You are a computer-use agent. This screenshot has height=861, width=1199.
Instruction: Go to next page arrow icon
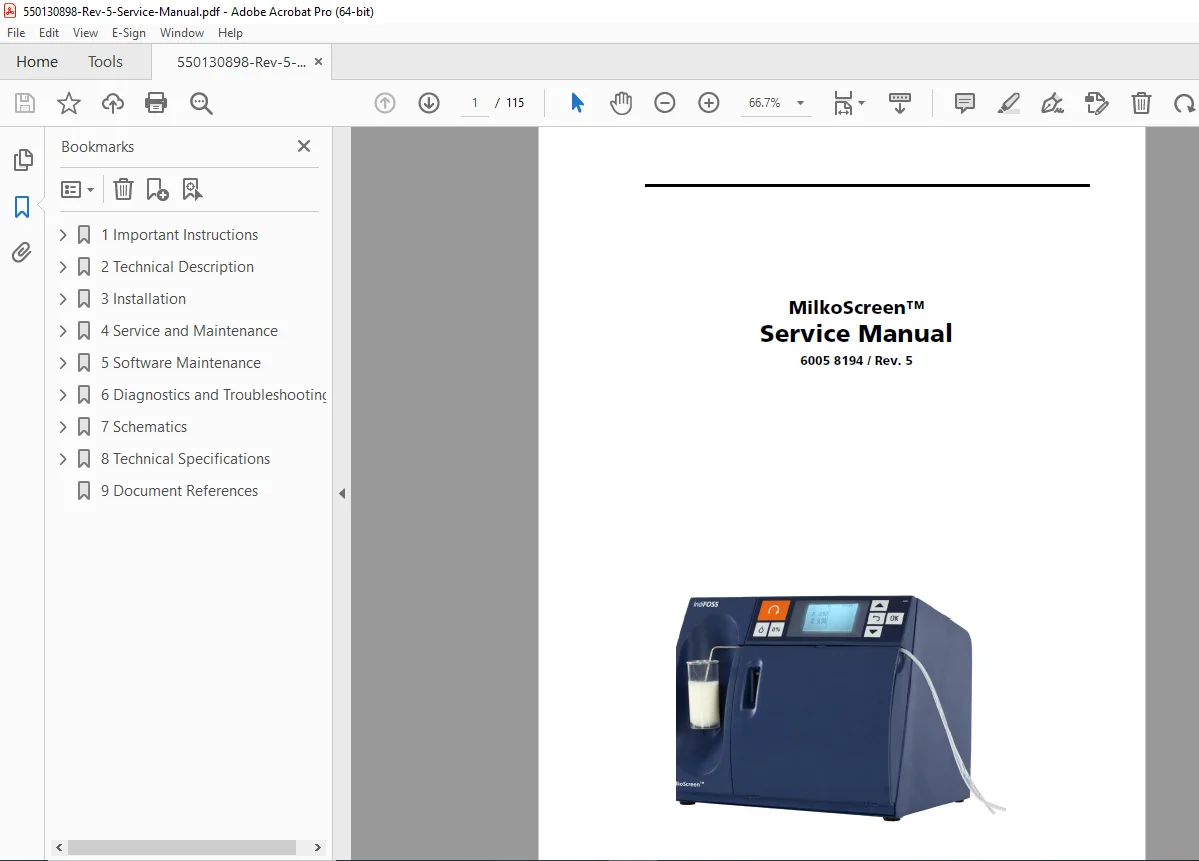coord(429,102)
